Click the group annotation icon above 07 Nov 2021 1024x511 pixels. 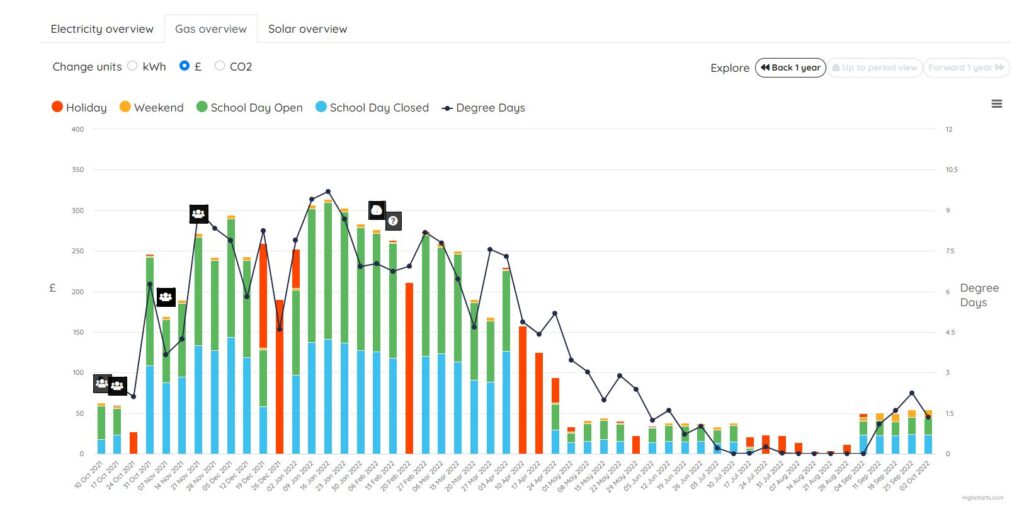(x=166, y=297)
